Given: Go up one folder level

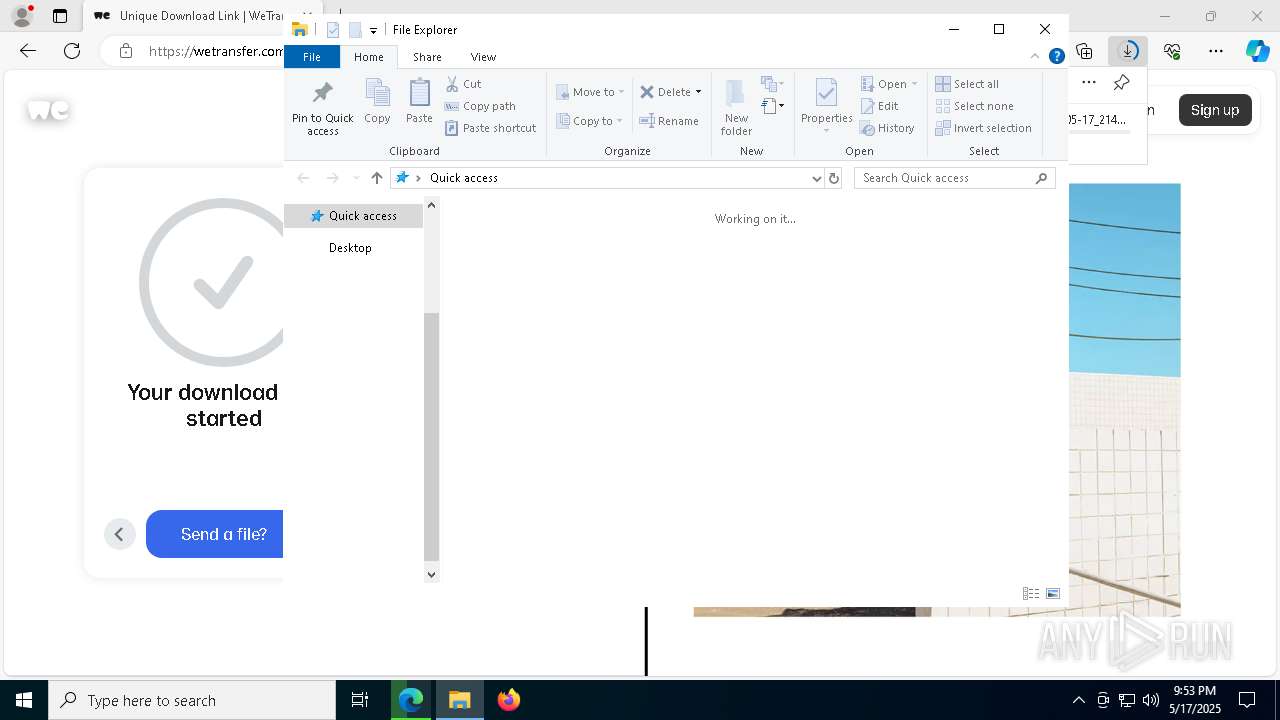Looking at the screenshot, I should (376, 178).
